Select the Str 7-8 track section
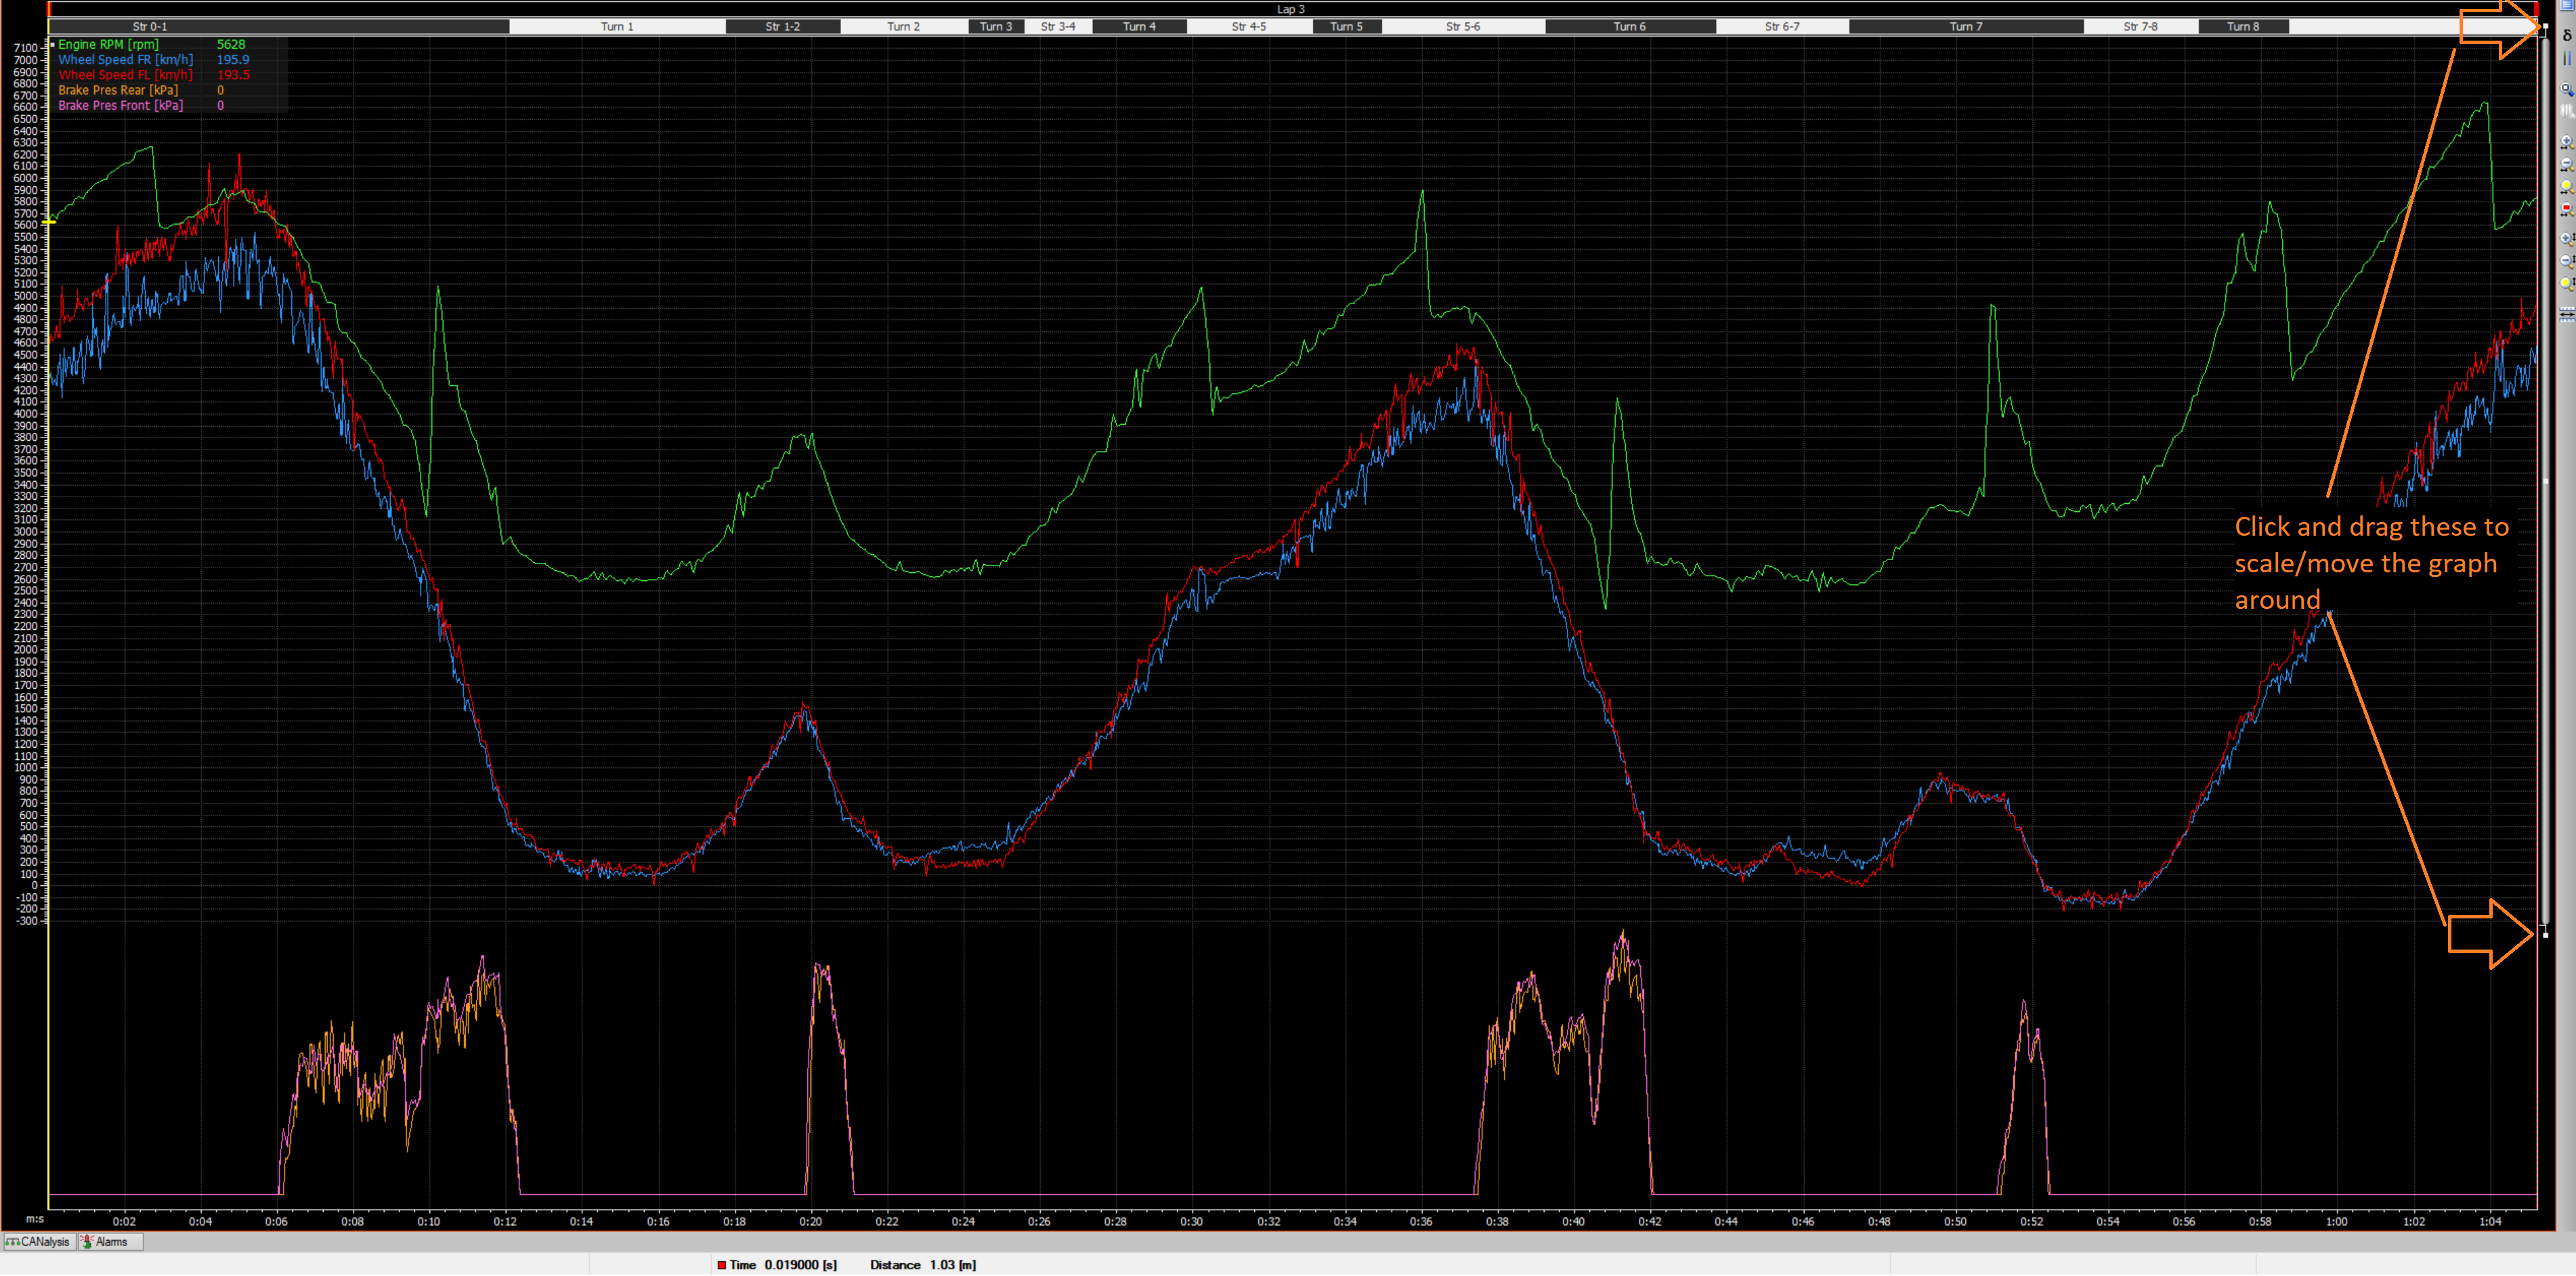The height and width of the screenshot is (1276, 2576). [x=2141, y=27]
